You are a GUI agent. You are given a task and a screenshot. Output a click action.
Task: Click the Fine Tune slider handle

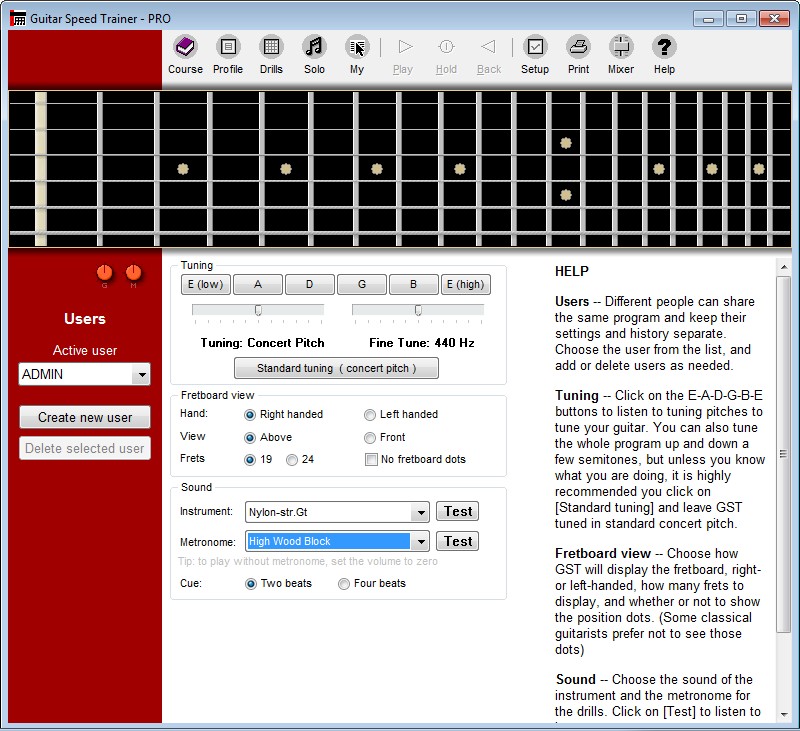point(418,310)
